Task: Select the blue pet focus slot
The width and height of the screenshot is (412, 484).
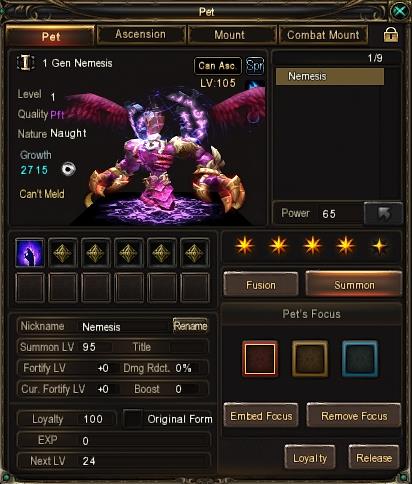Action: click(360, 359)
